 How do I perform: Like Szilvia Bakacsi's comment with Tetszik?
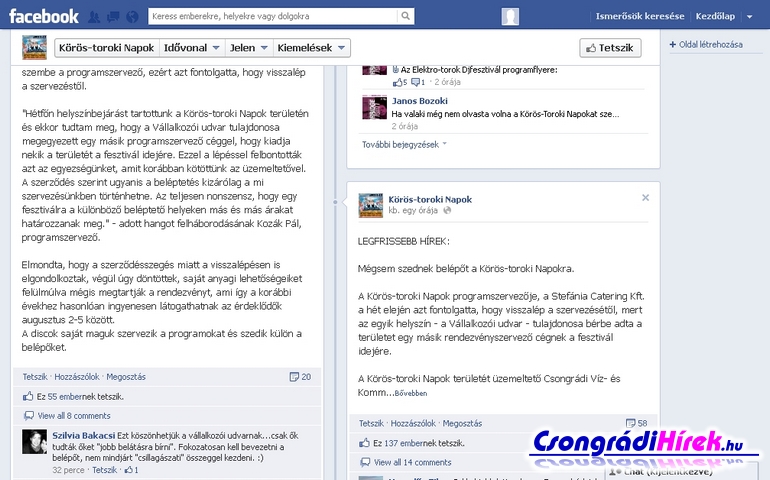tap(105, 470)
